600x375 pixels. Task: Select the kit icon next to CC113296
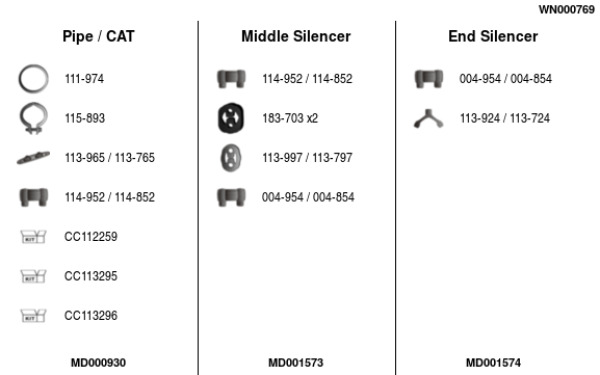pos(33,316)
